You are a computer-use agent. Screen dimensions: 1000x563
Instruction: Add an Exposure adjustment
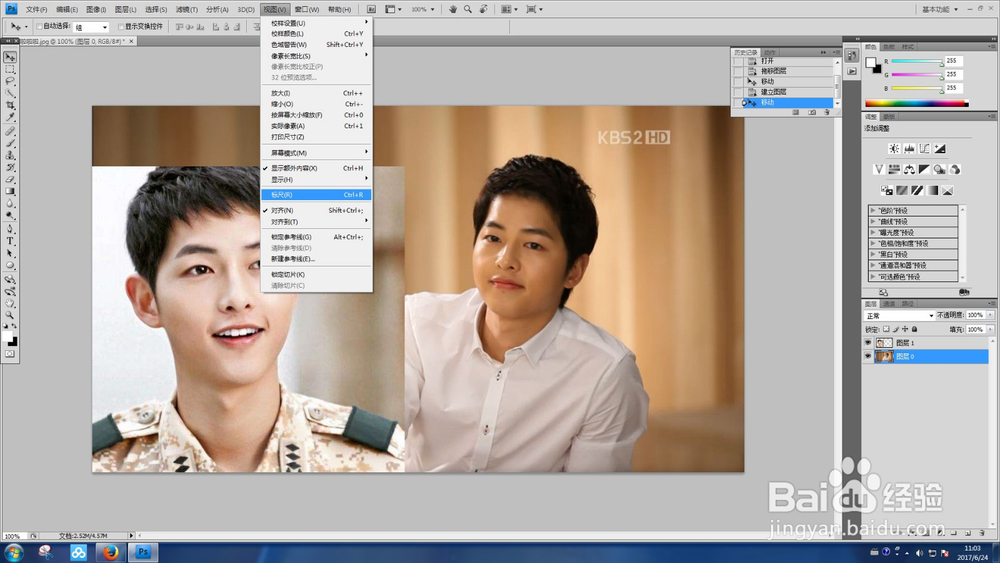click(940, 149)
